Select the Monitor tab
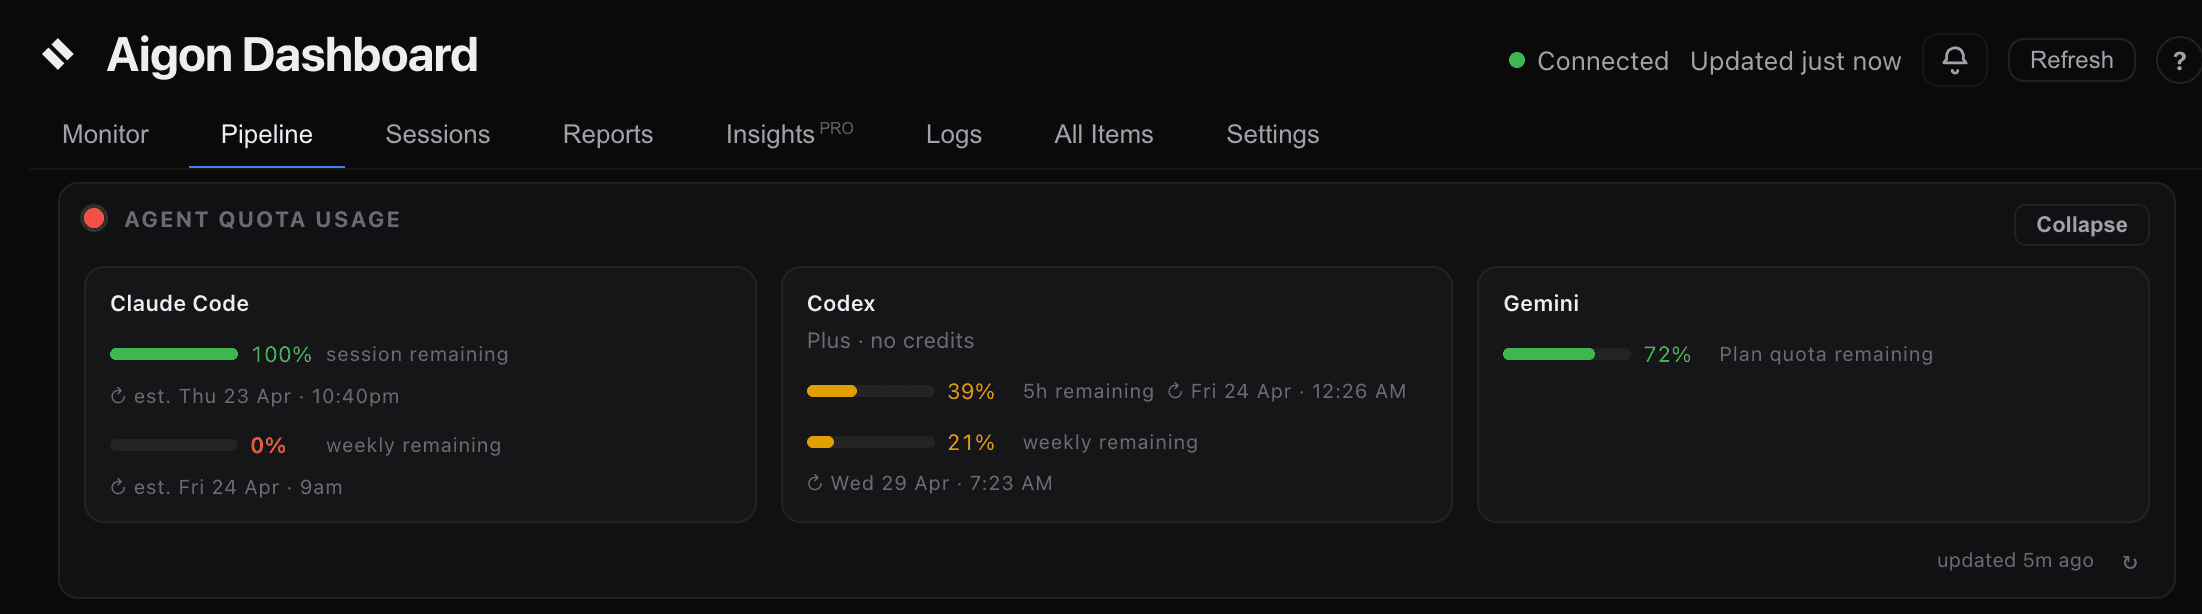Image resolution: width=2202 pixels, height=614 pixels. pos(104,134)
